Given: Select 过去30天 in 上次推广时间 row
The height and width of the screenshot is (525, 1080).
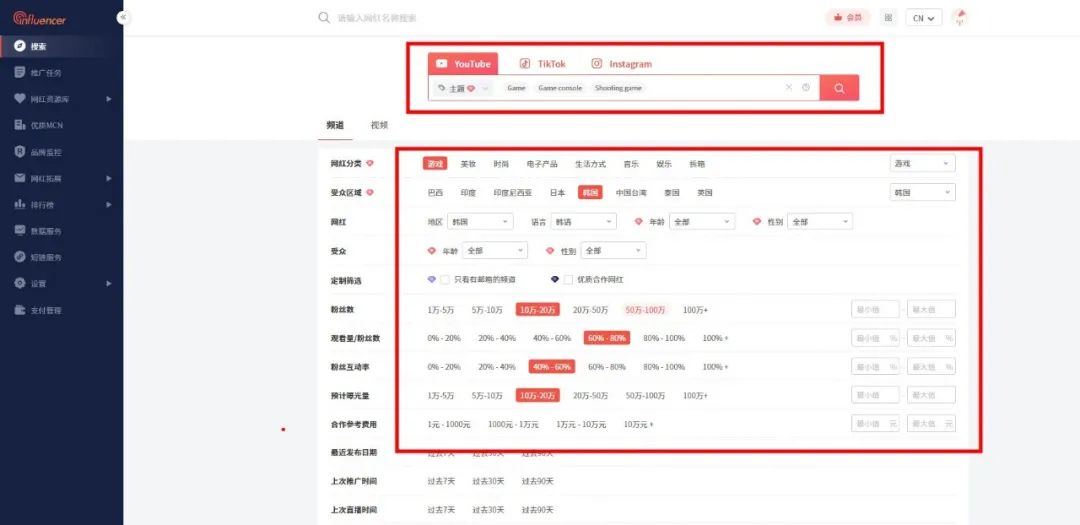Looking at the screenshot, I should (488, 481).
